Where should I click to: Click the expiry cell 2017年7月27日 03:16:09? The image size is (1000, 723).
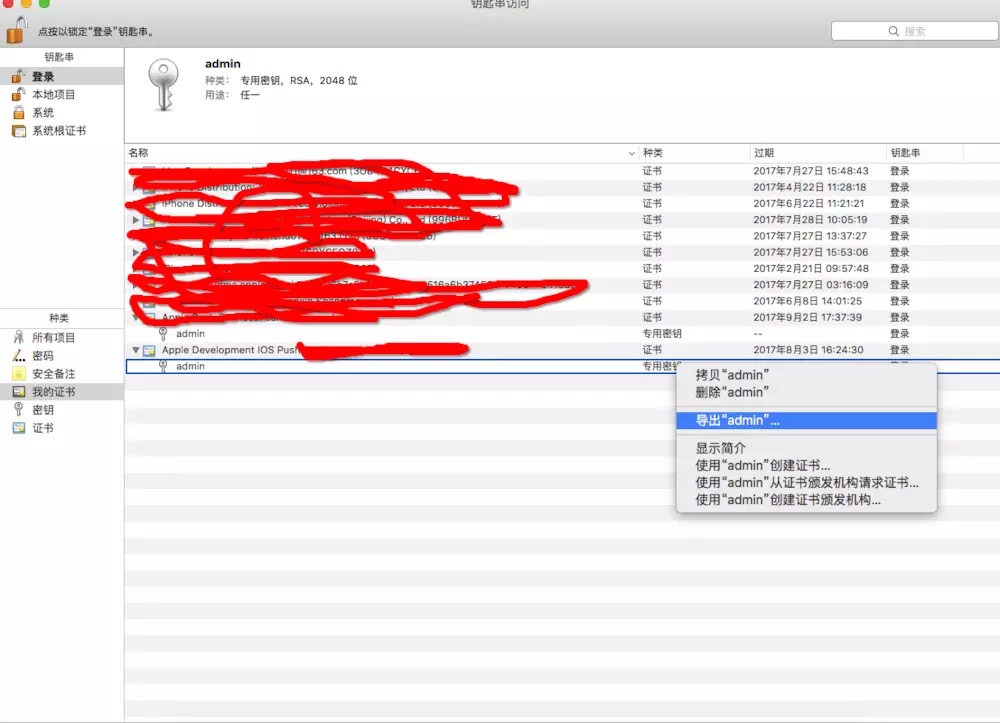811,285
